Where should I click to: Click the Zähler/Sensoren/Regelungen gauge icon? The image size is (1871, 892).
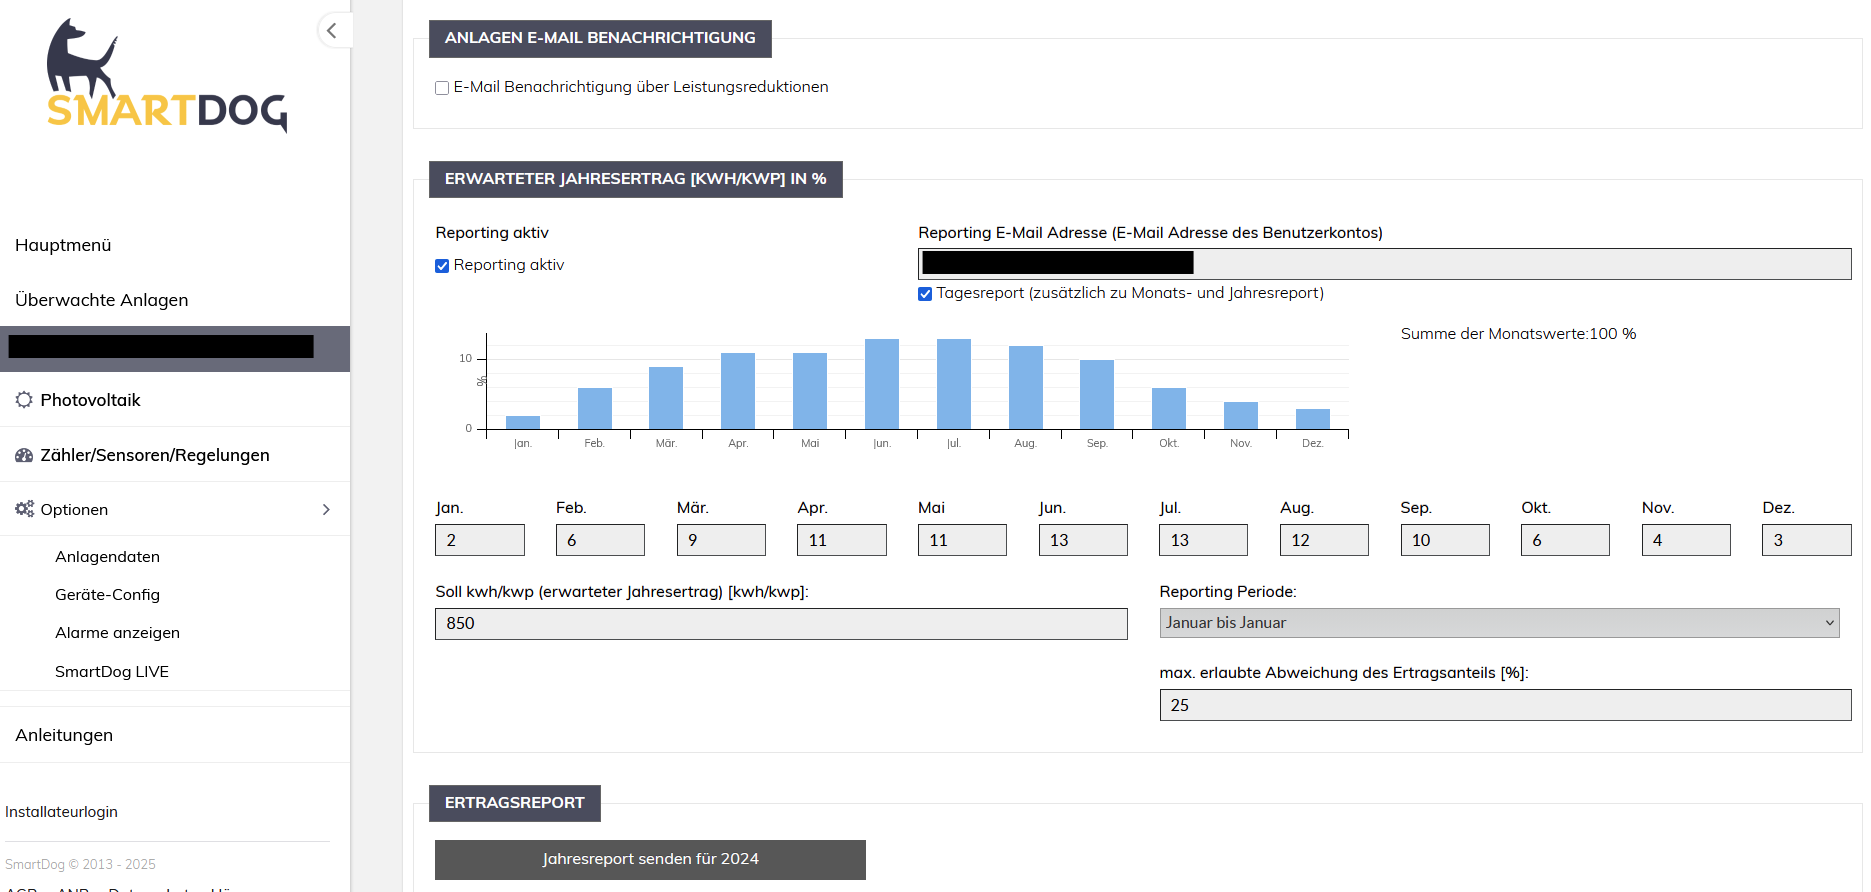click(x=24, y=455)
